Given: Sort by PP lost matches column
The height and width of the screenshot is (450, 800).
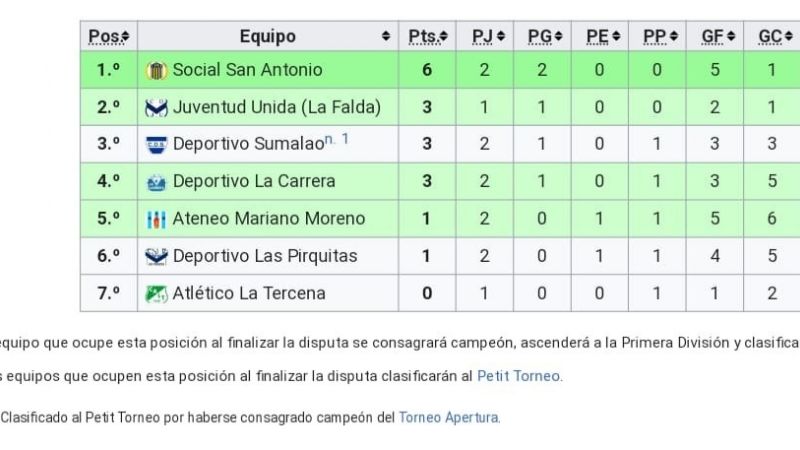Looking at the screenshot, I should (x=660, y=37).
